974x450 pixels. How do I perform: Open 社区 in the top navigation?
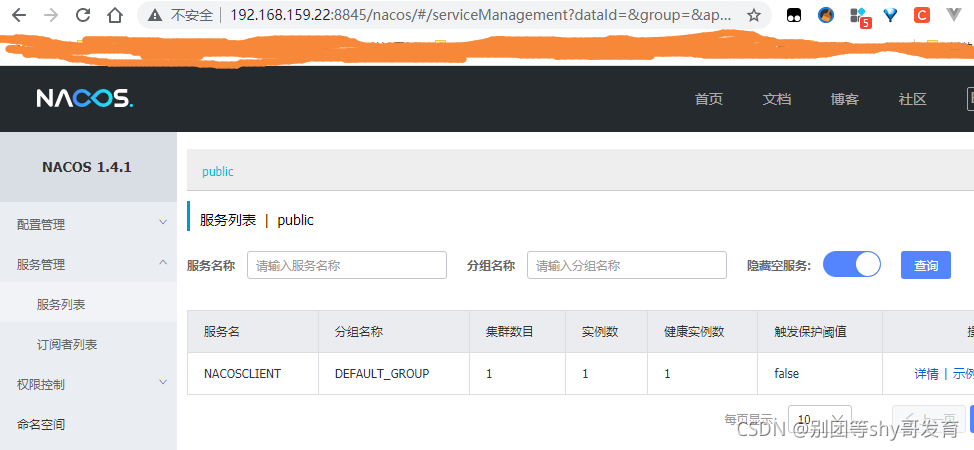pyautogui.click(x=913, y=99)
